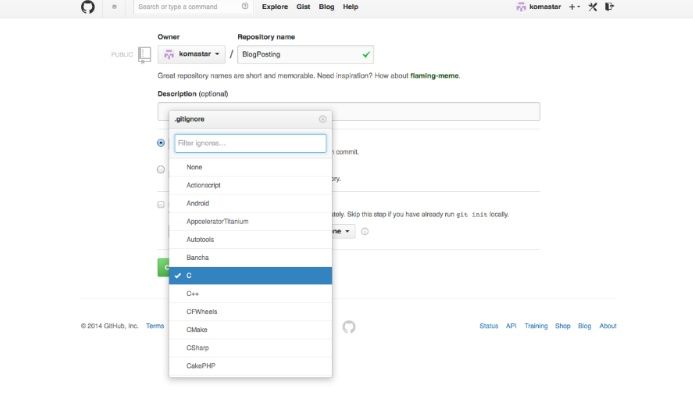Viewport: 693px width, 399px height.
Task: Click the repository book icon
Action: 144,55
